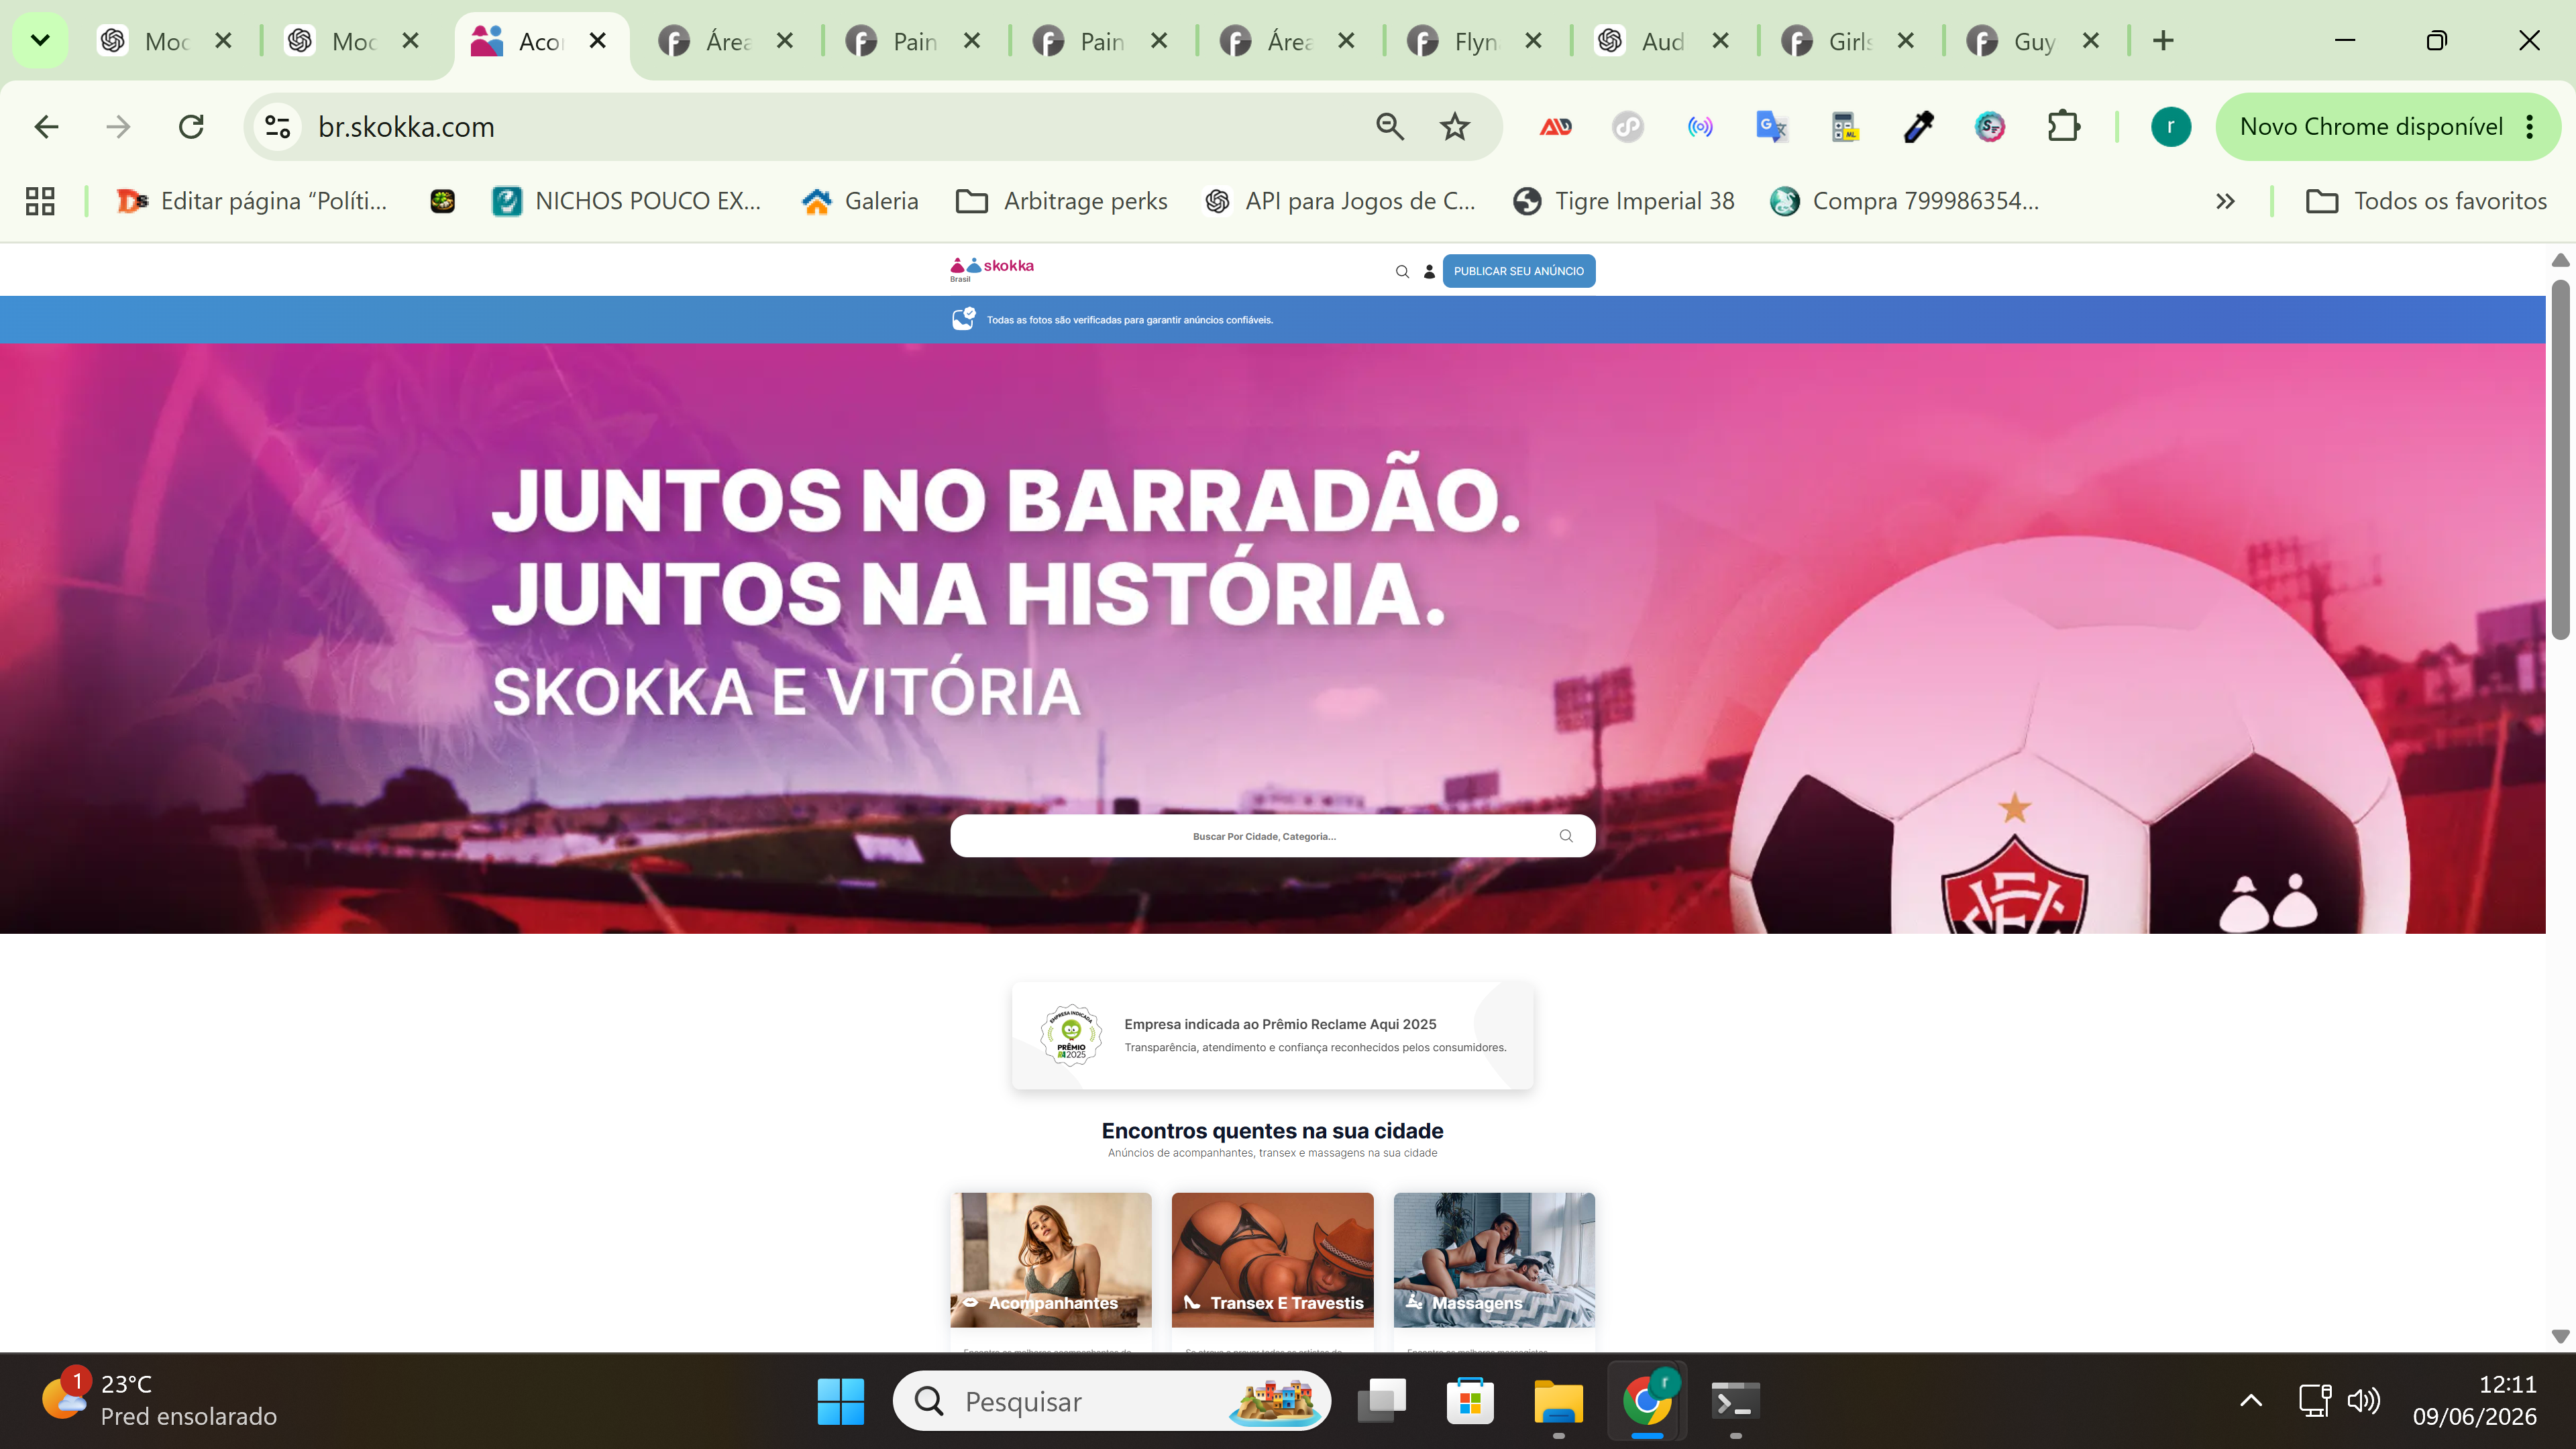The width and height of the screenshot is (2576, 1449).
Task: Open the Extensions puzzle piece menu
Action: (x=2063, y=127)
